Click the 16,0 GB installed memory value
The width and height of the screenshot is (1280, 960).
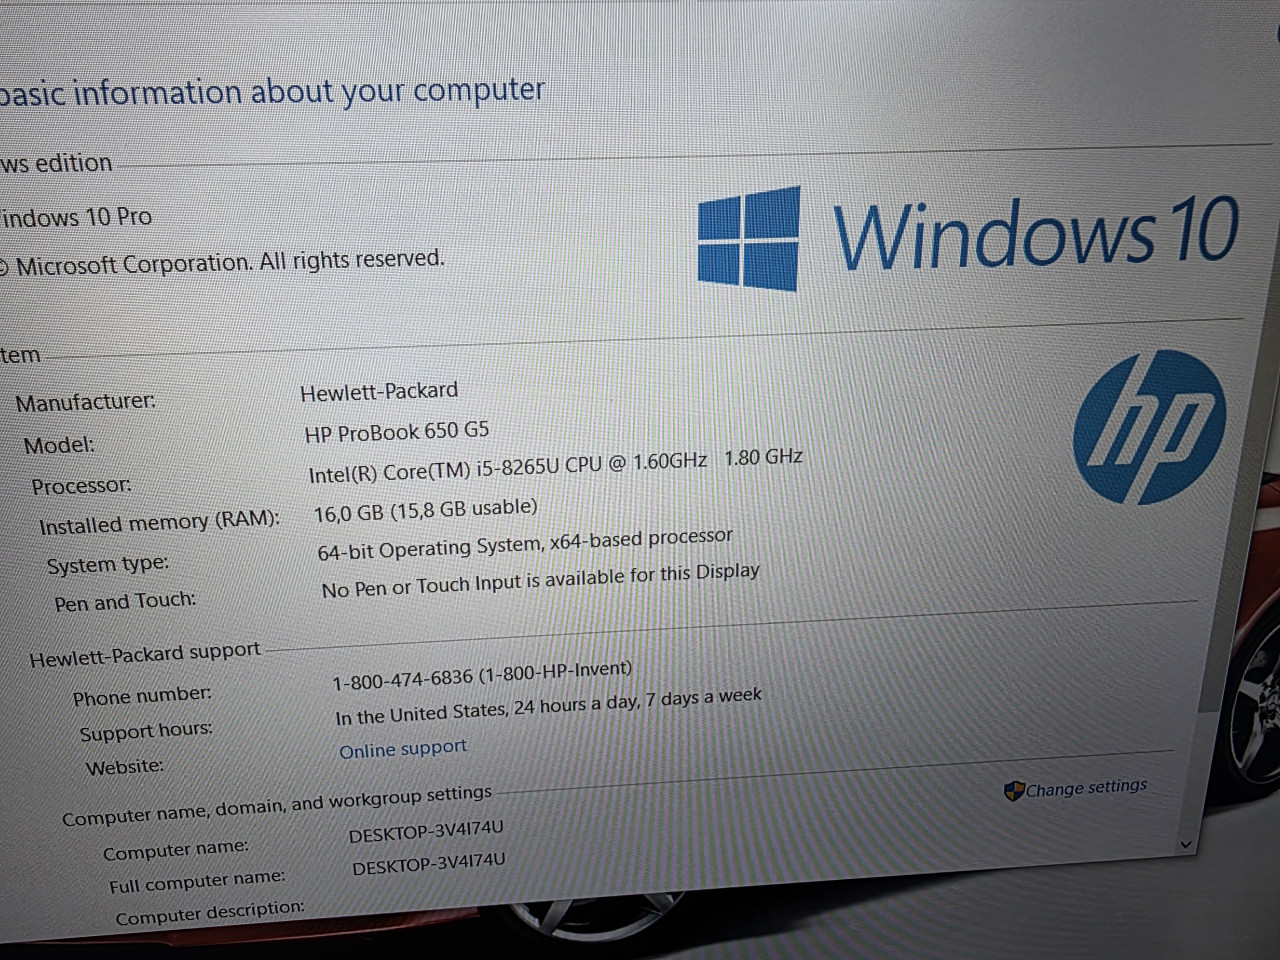(x=425, y=510)
